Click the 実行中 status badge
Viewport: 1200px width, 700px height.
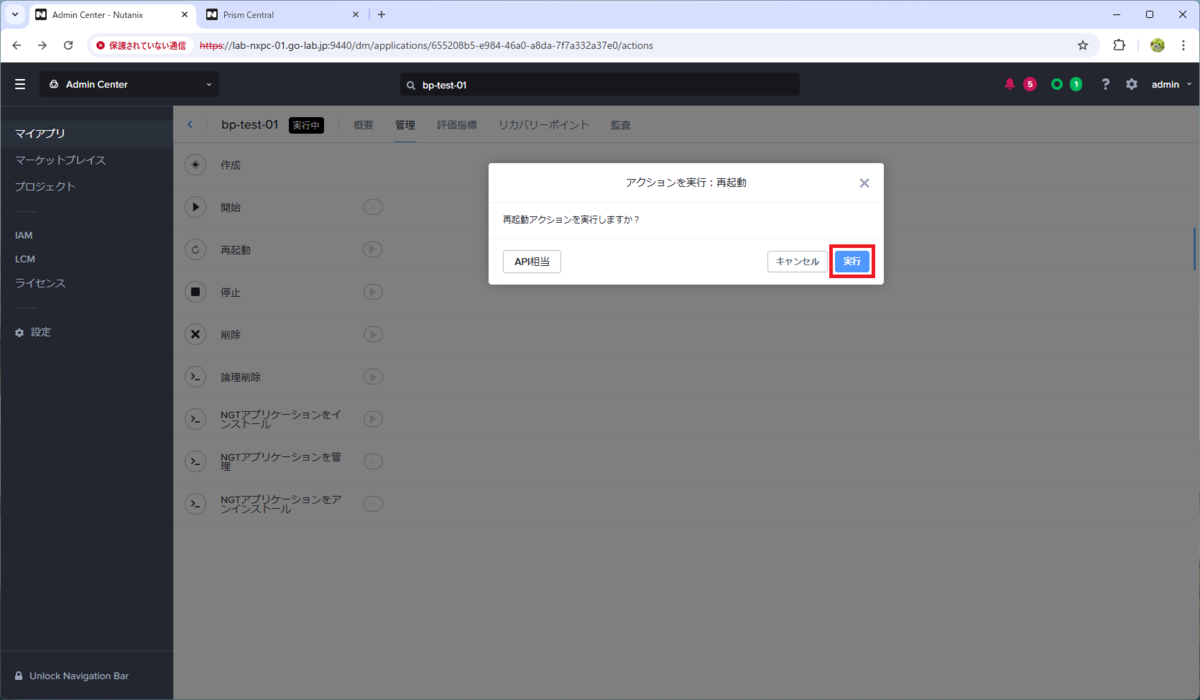306,125
